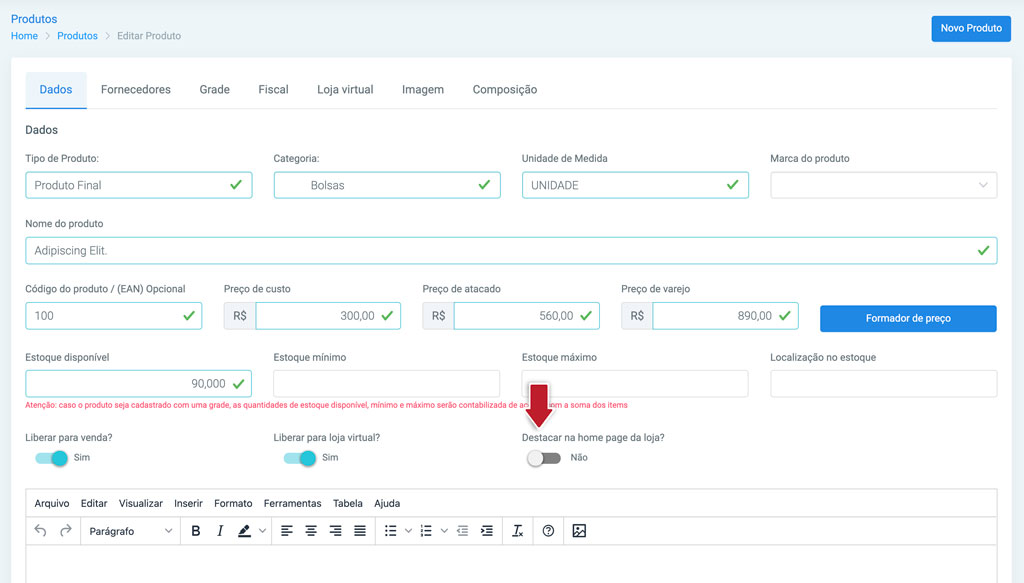1024x583 pixels.
Task: Insert an image into the description
Action: (x=579, y=531)
